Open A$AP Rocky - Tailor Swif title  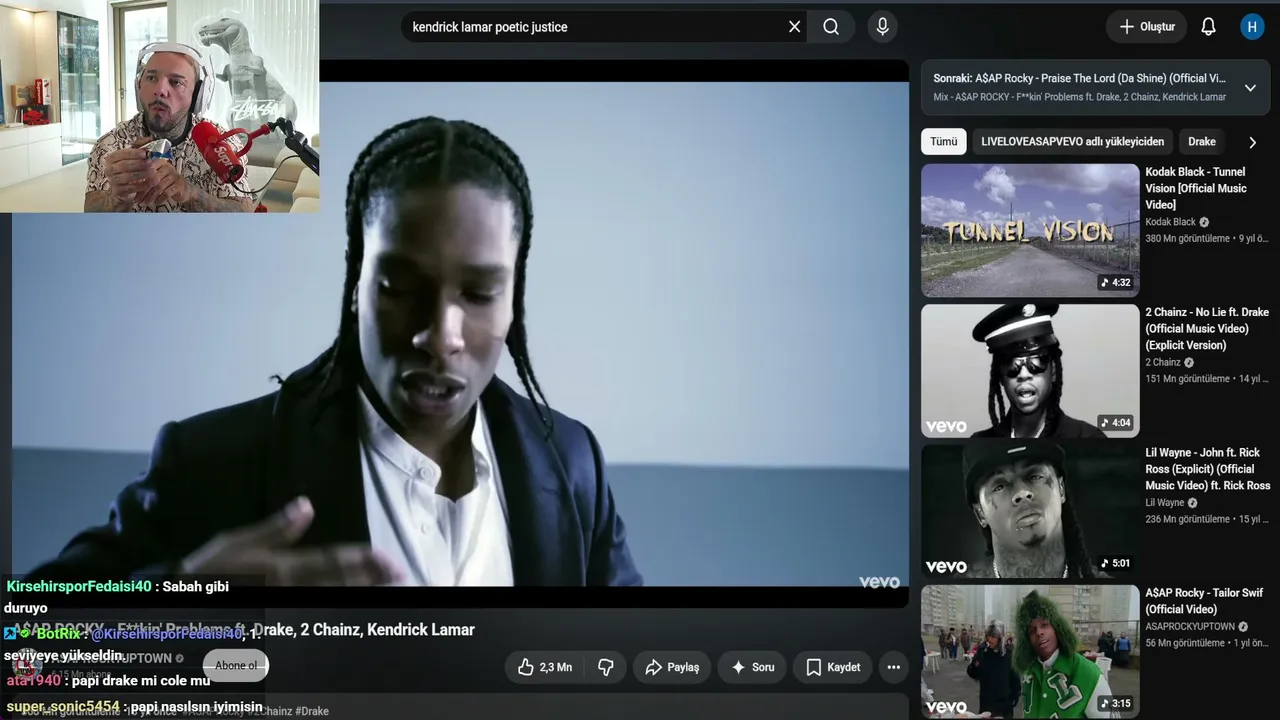pos(1204,601)
